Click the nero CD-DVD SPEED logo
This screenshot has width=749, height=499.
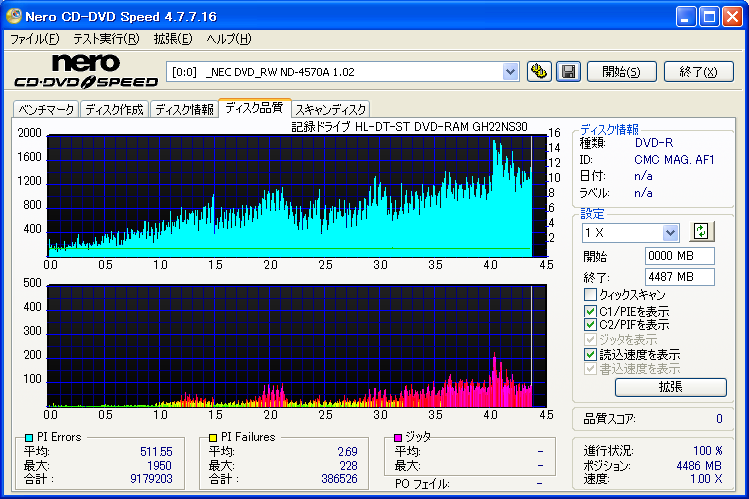point(86,71)
